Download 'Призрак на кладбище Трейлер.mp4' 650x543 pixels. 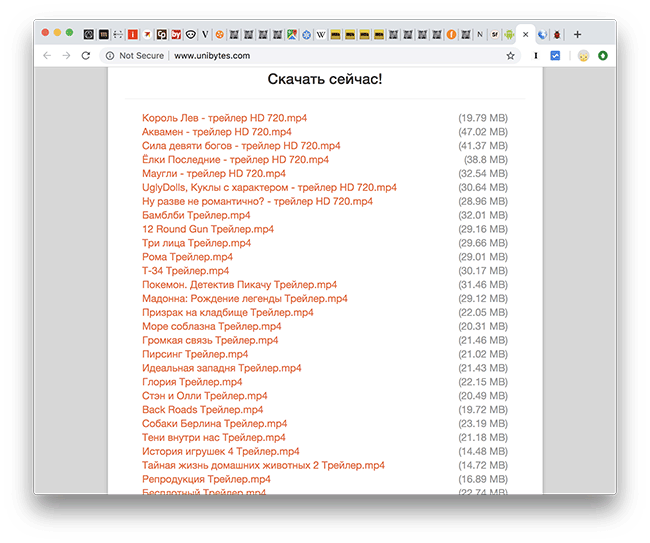point(228,313)
